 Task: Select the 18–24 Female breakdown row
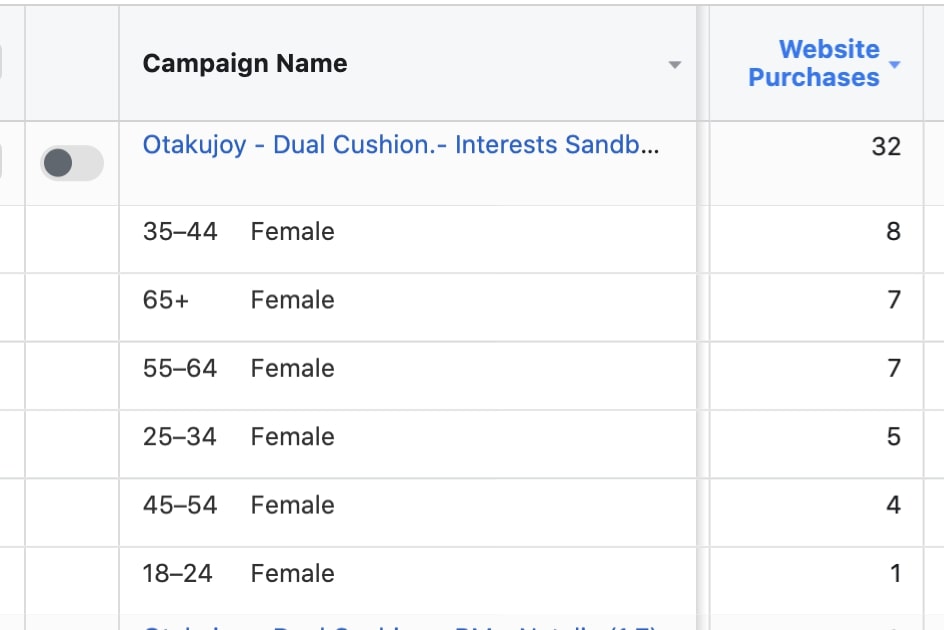(x=400, y=573)
